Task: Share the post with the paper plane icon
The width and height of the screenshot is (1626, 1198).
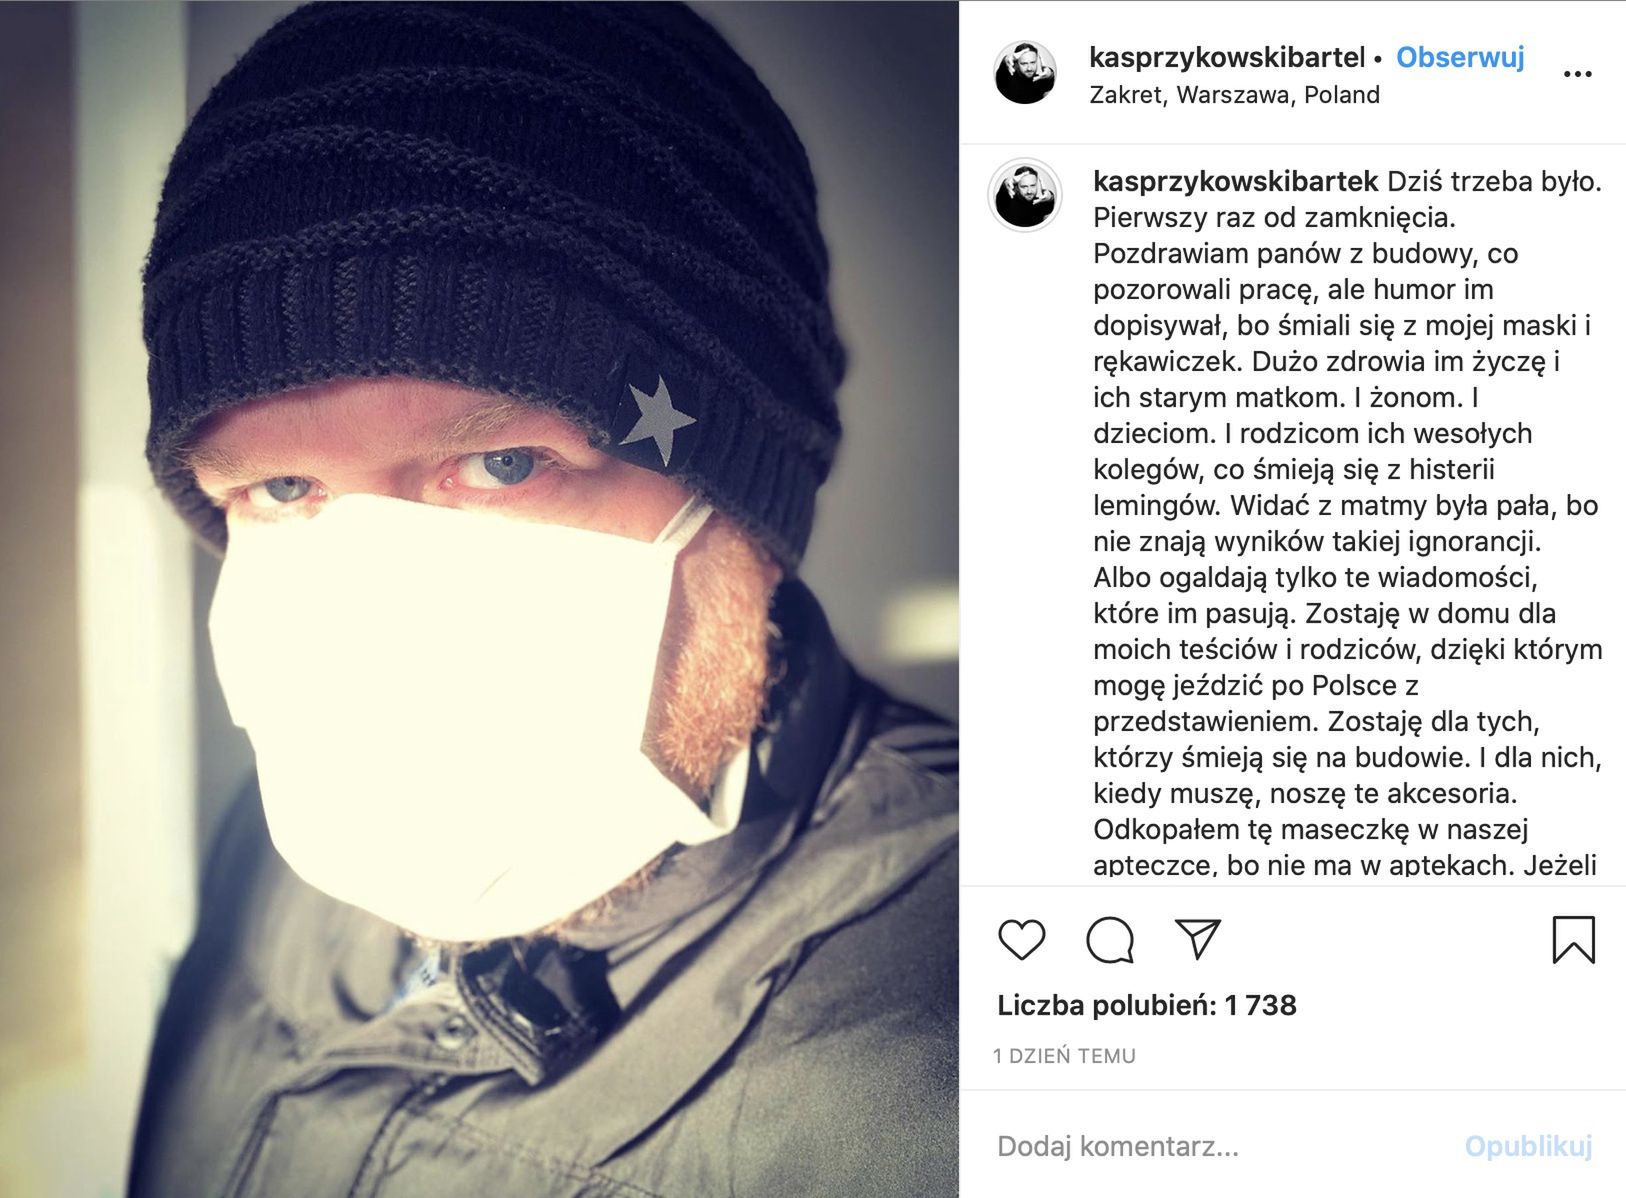Action: 1198,938
